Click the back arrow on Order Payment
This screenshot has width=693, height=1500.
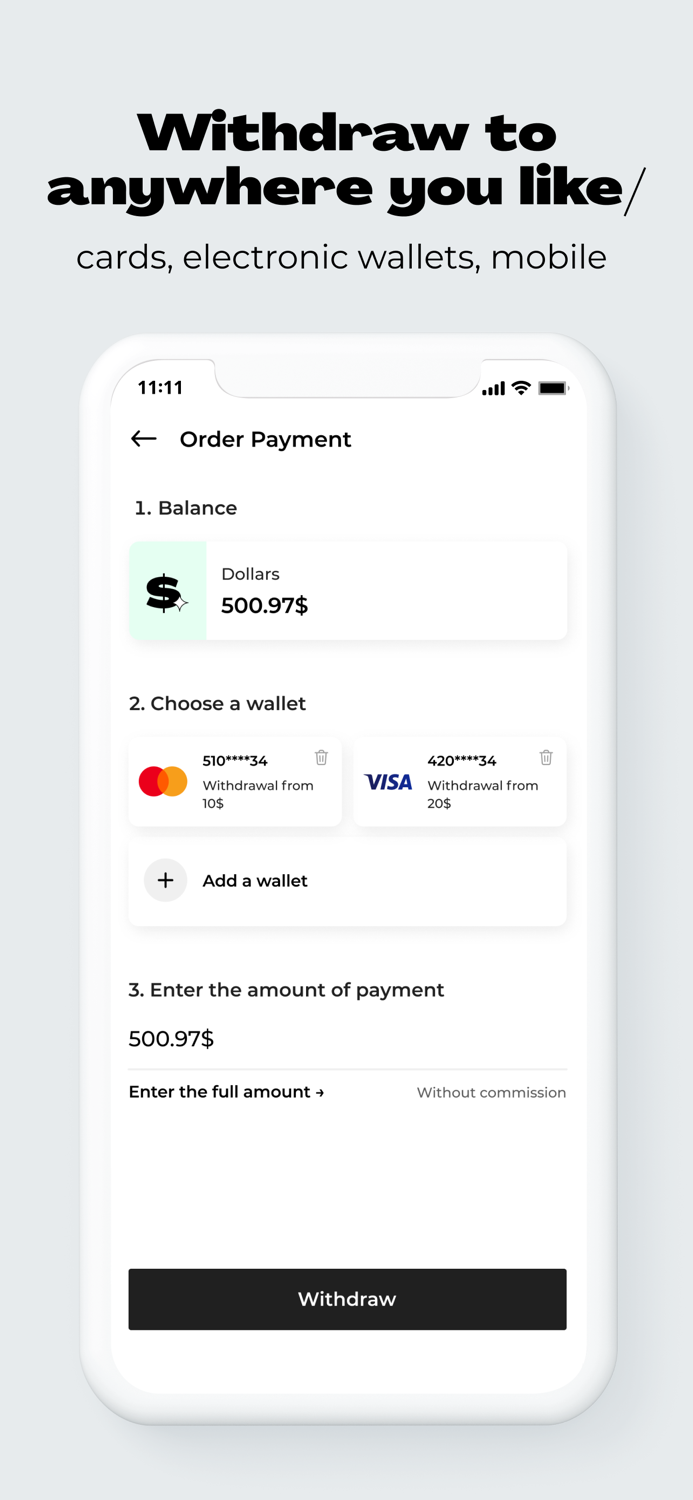coord(143,439)
